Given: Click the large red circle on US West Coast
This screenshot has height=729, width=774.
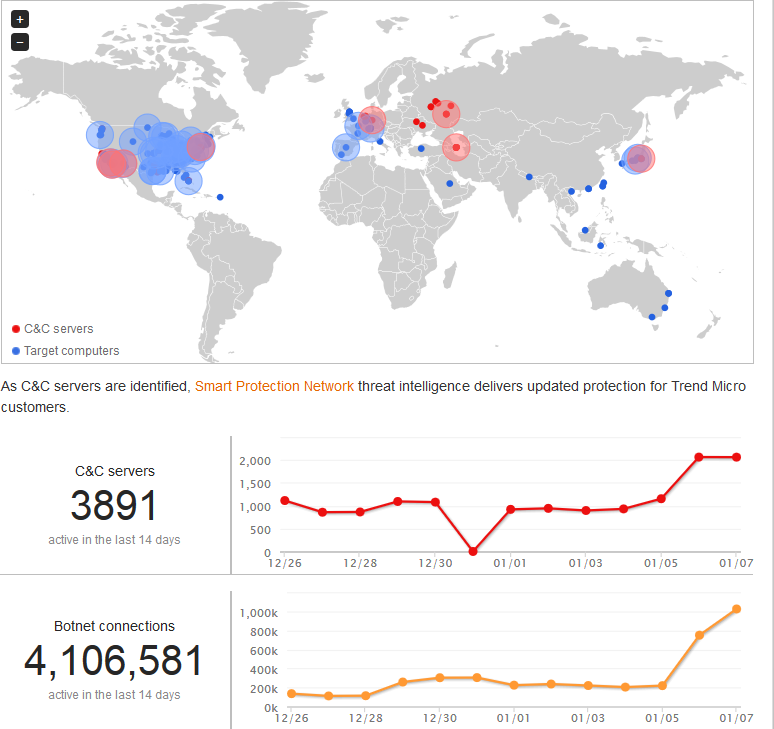Looking at the screenshot, I should (x=114, y=161).
